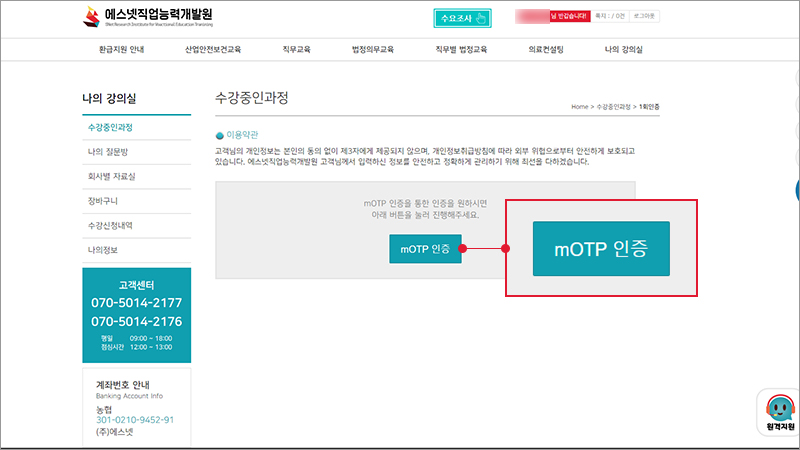Go to 법정의무교육 menu
800x450 pixels.
pyautogui.click(x=373, y=49)
